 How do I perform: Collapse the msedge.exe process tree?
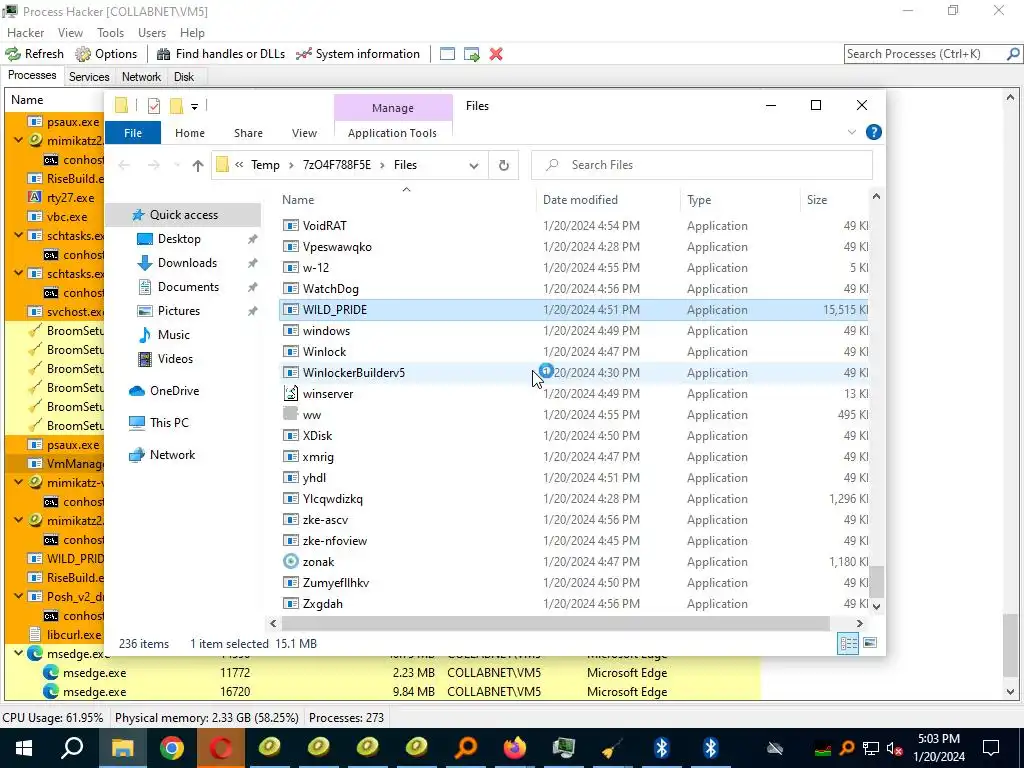tap(18, 654)
